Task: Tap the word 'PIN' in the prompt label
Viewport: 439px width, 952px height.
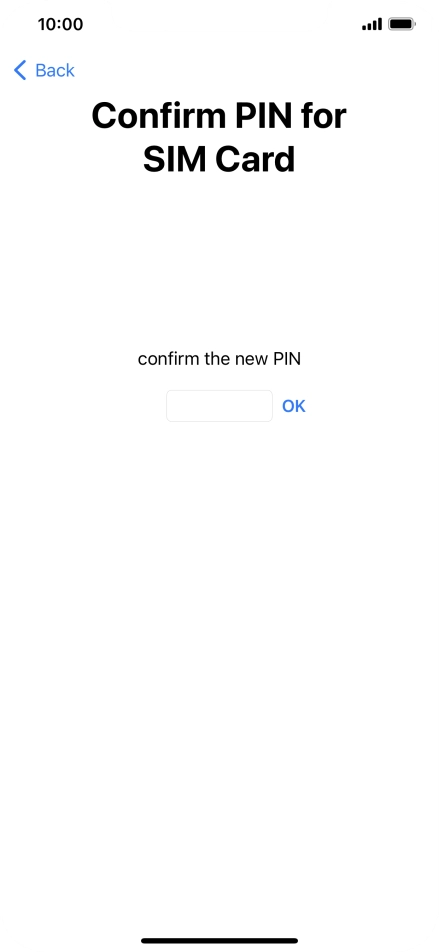Action: click(x=287, y=359)
